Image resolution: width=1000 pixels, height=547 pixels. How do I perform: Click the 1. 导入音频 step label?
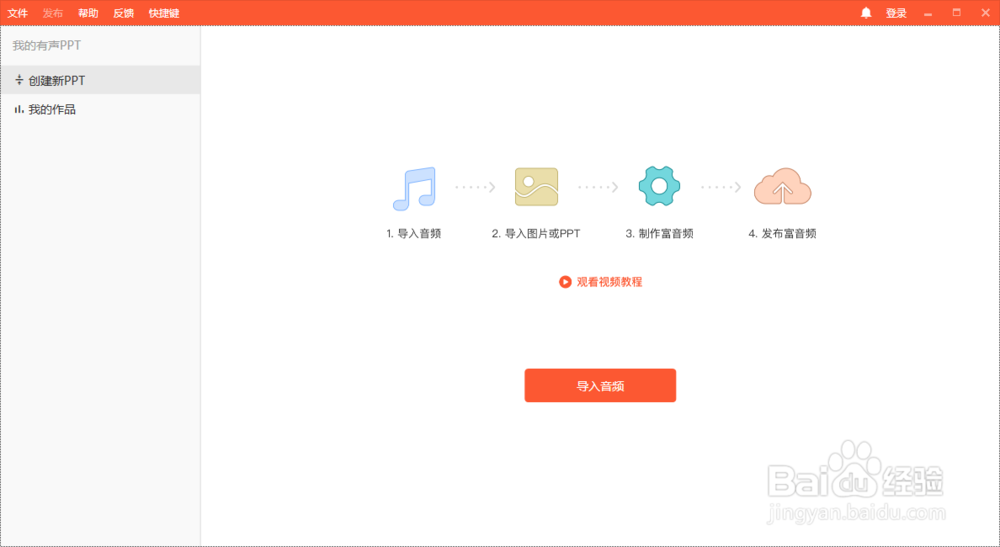[413, 233]
